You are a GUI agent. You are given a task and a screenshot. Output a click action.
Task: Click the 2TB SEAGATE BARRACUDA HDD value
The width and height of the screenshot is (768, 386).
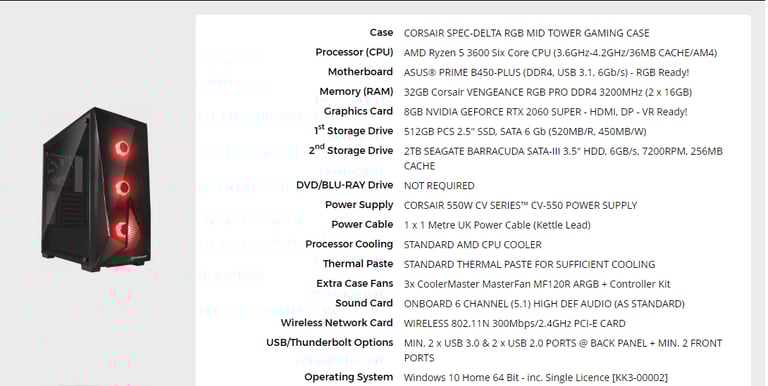[563, 158]
